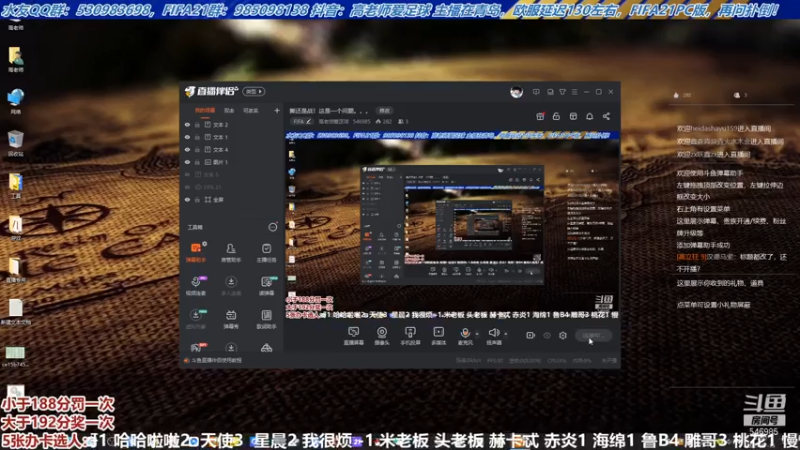Click the layout icon beside the bell
Screen dimensions: 800x450
[573, 116]
